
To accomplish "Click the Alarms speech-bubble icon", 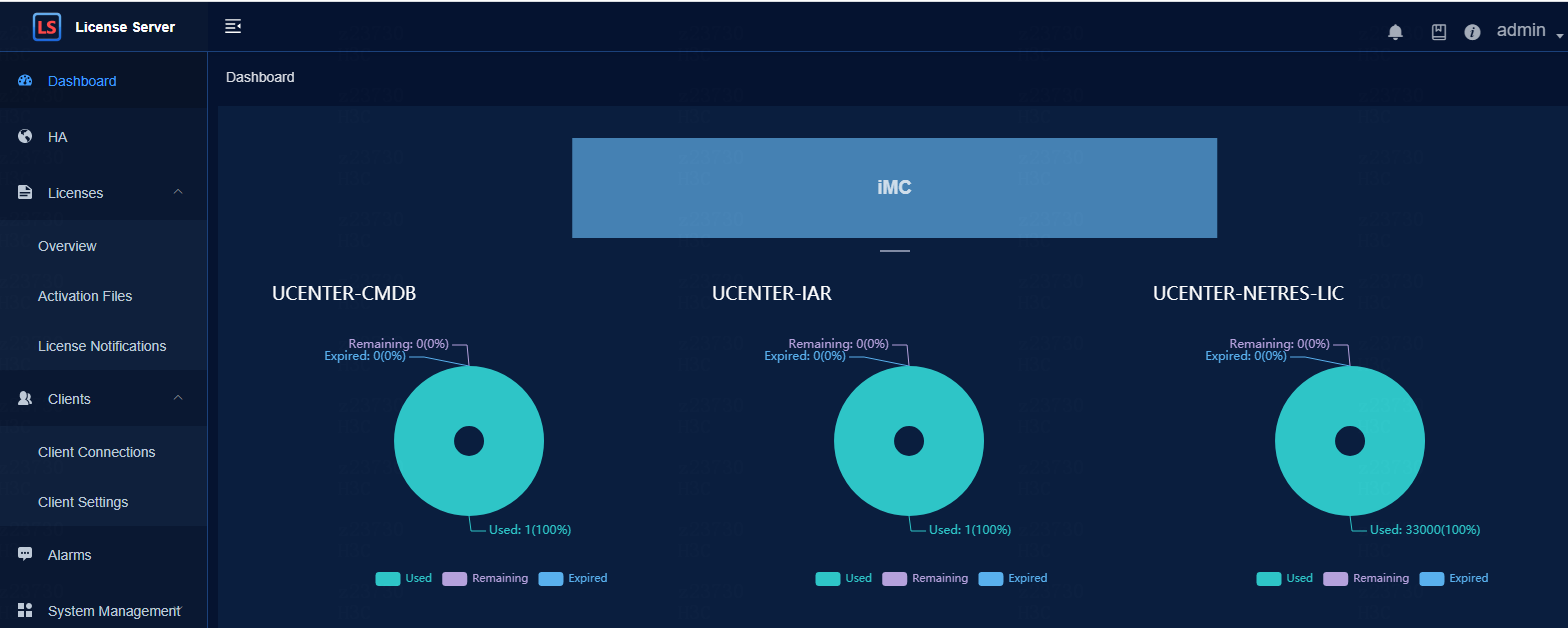I will click(x=26, y=555).
